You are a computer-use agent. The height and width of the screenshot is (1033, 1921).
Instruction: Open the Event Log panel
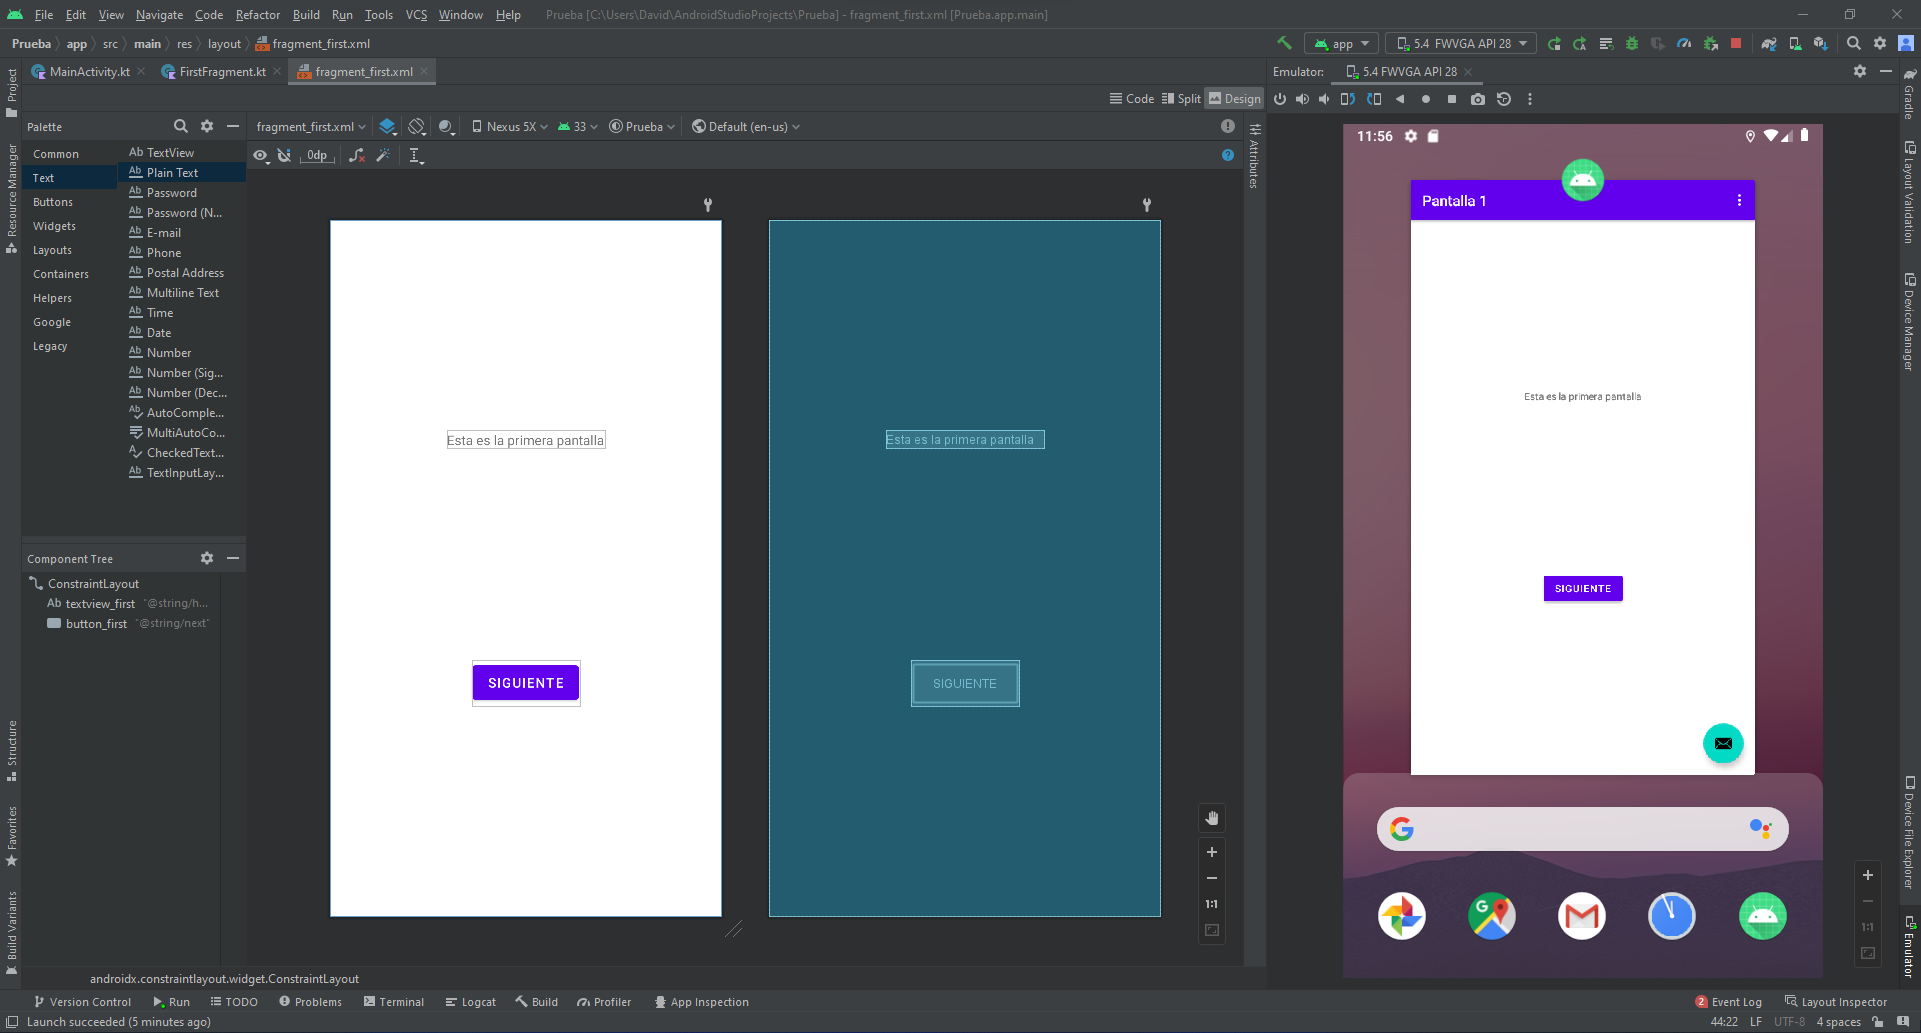pyautogui.click(x=1729, y=1001)
